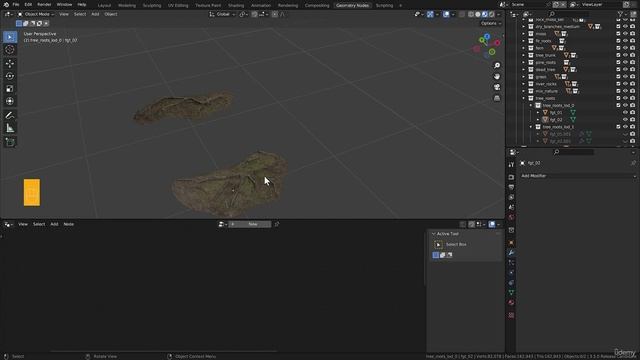The height and width of the screenshot is (360, 640).
Task: Open the Add Modifier dropdown
Action: pos(578,176)
